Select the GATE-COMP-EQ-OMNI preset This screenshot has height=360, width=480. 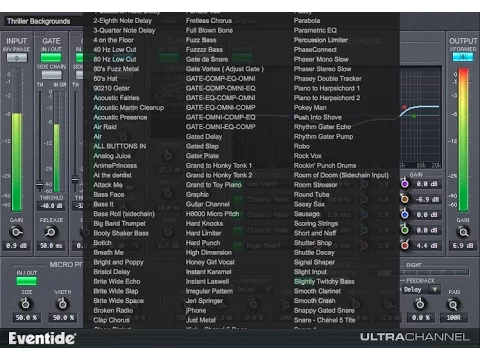pyautogui.click(x=221, y=79)
